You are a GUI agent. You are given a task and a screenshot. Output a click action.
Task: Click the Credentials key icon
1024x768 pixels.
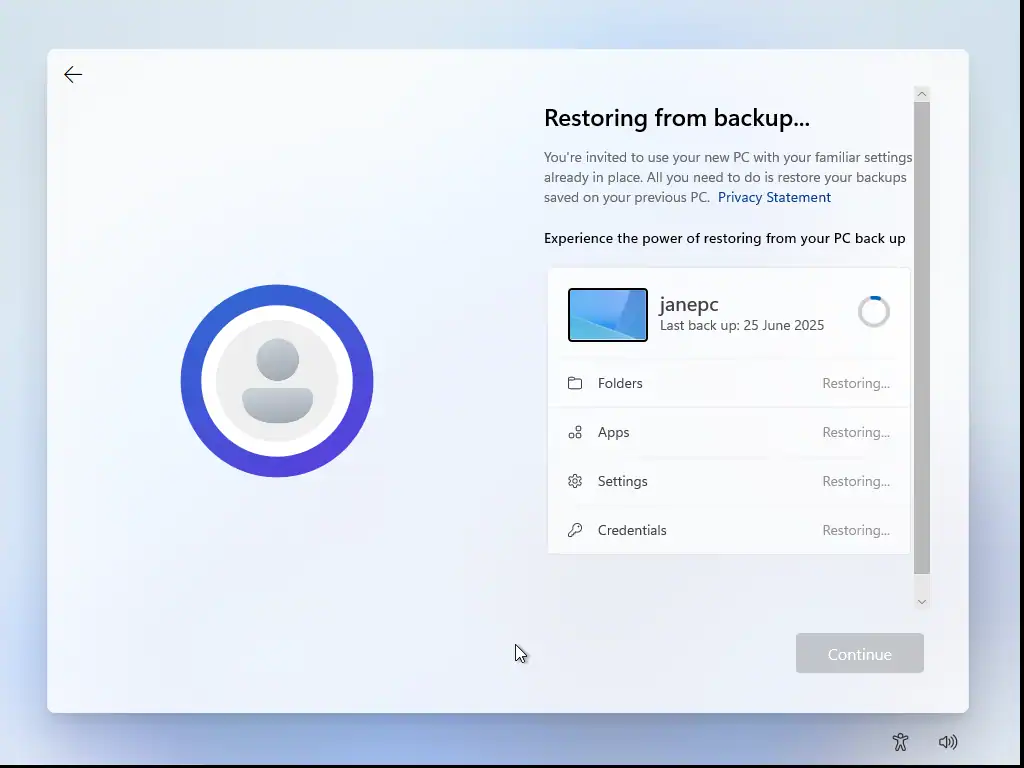(575, 530)
